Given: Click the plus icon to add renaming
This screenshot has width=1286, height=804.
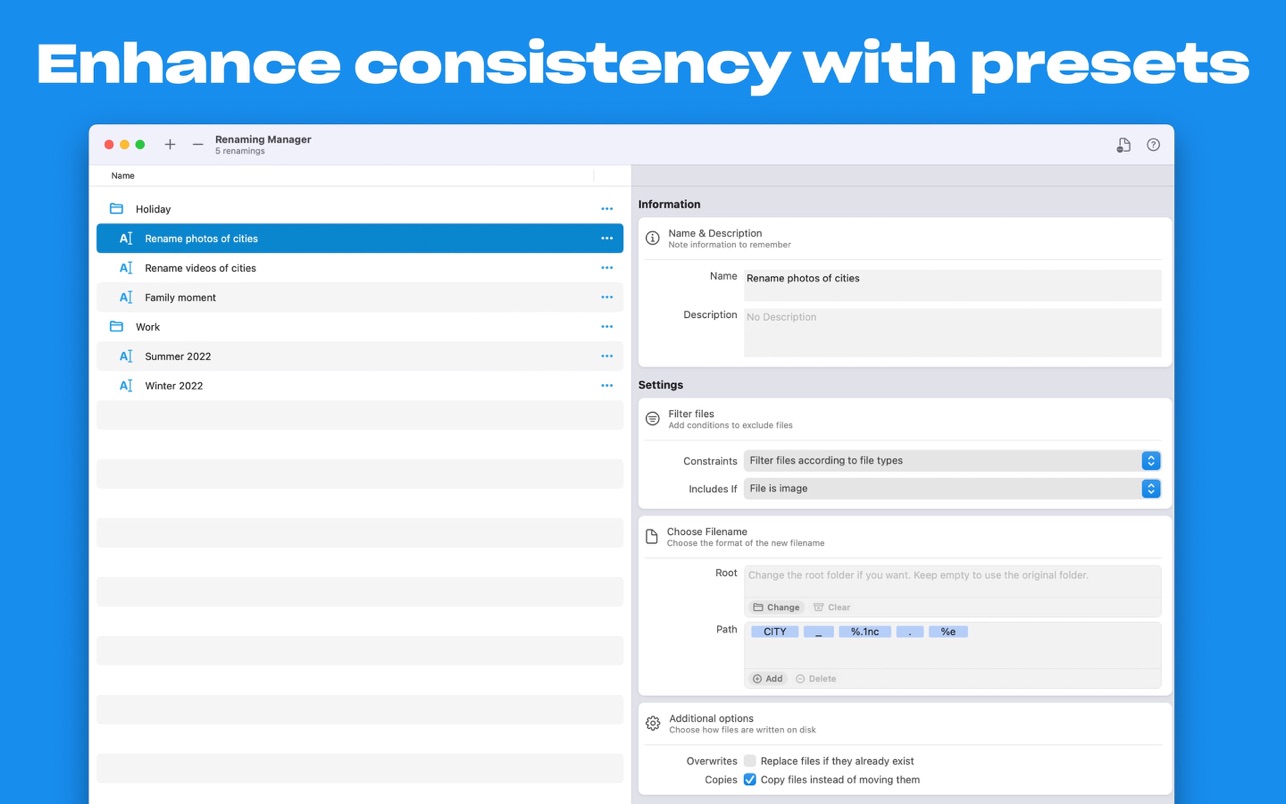Looking at the screenshot, I should (170, 145).
